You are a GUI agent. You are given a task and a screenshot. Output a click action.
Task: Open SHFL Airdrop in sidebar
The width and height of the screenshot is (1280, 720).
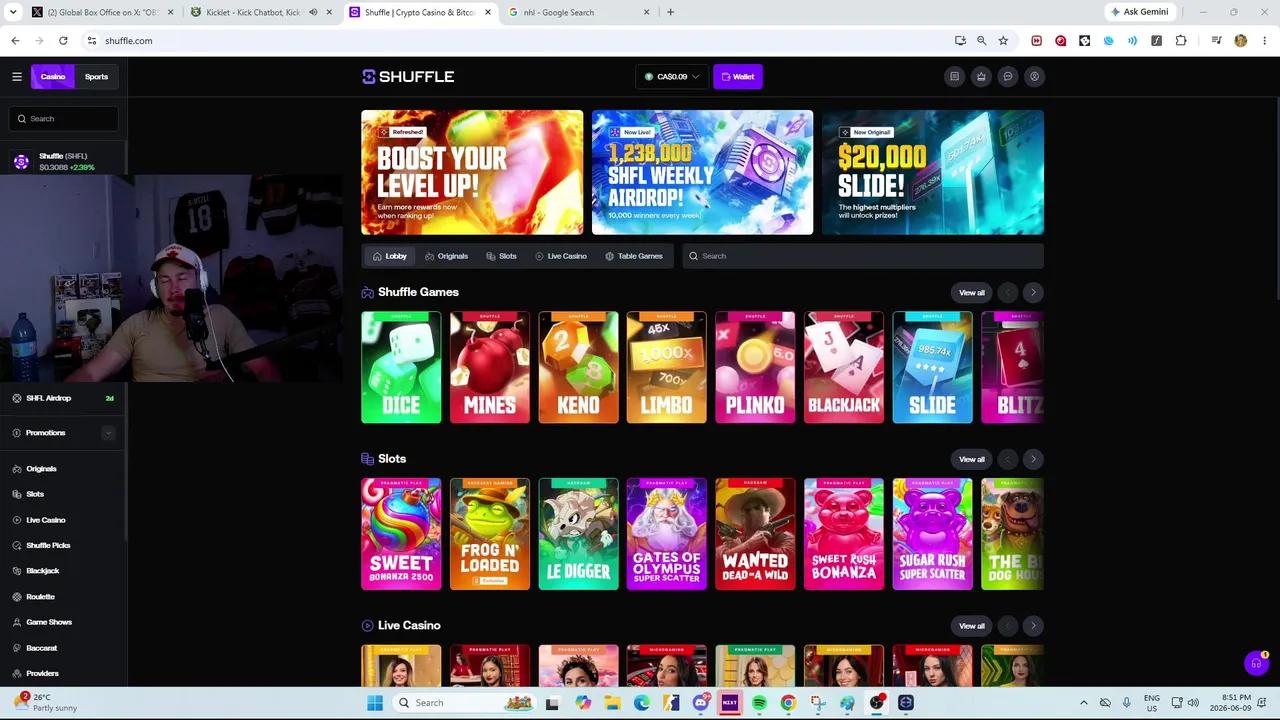(63, 398)
